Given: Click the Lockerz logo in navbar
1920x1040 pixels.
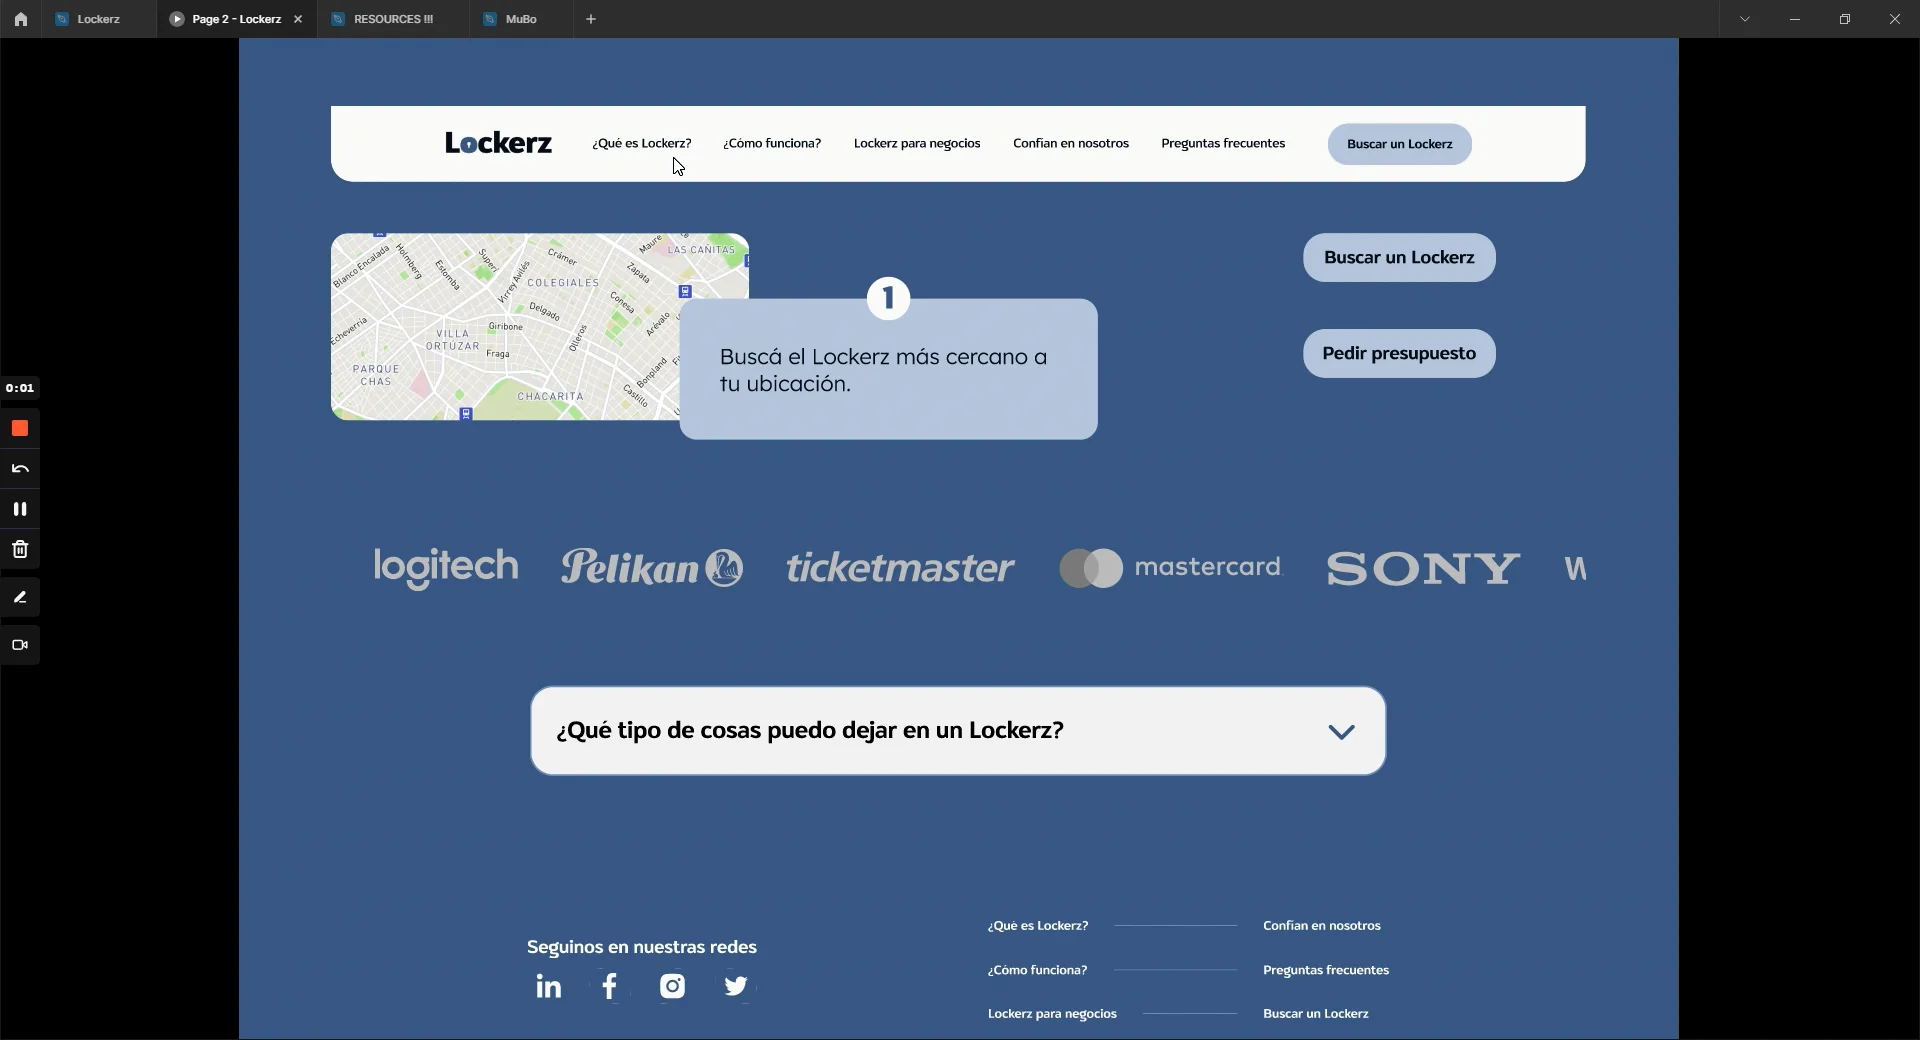Looking at the screenshot, I should pos(498,144).
